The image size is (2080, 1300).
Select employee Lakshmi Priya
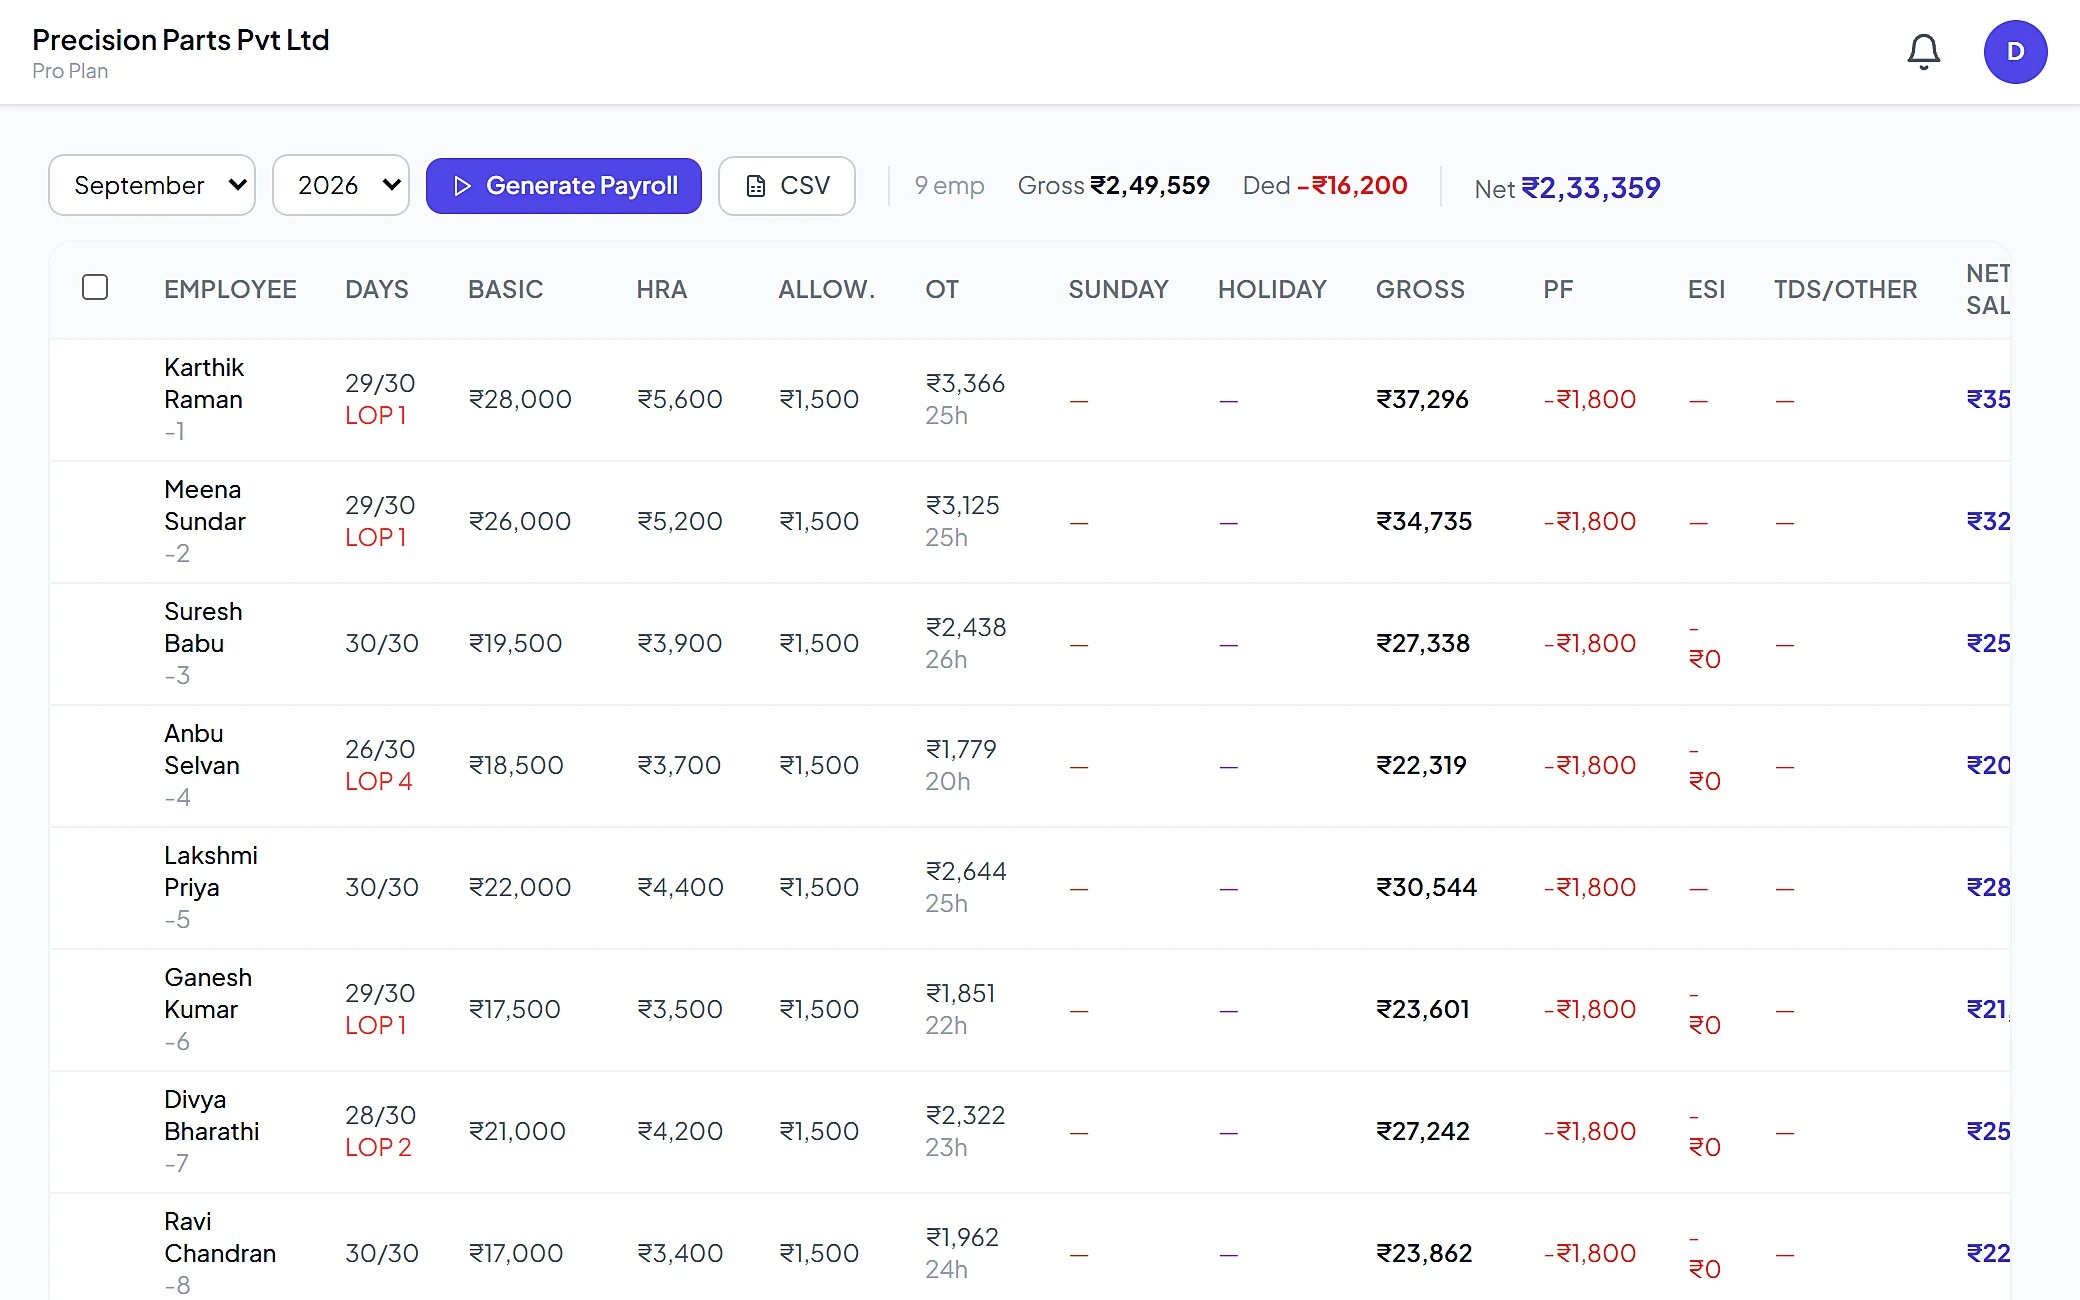pos(211,872)
